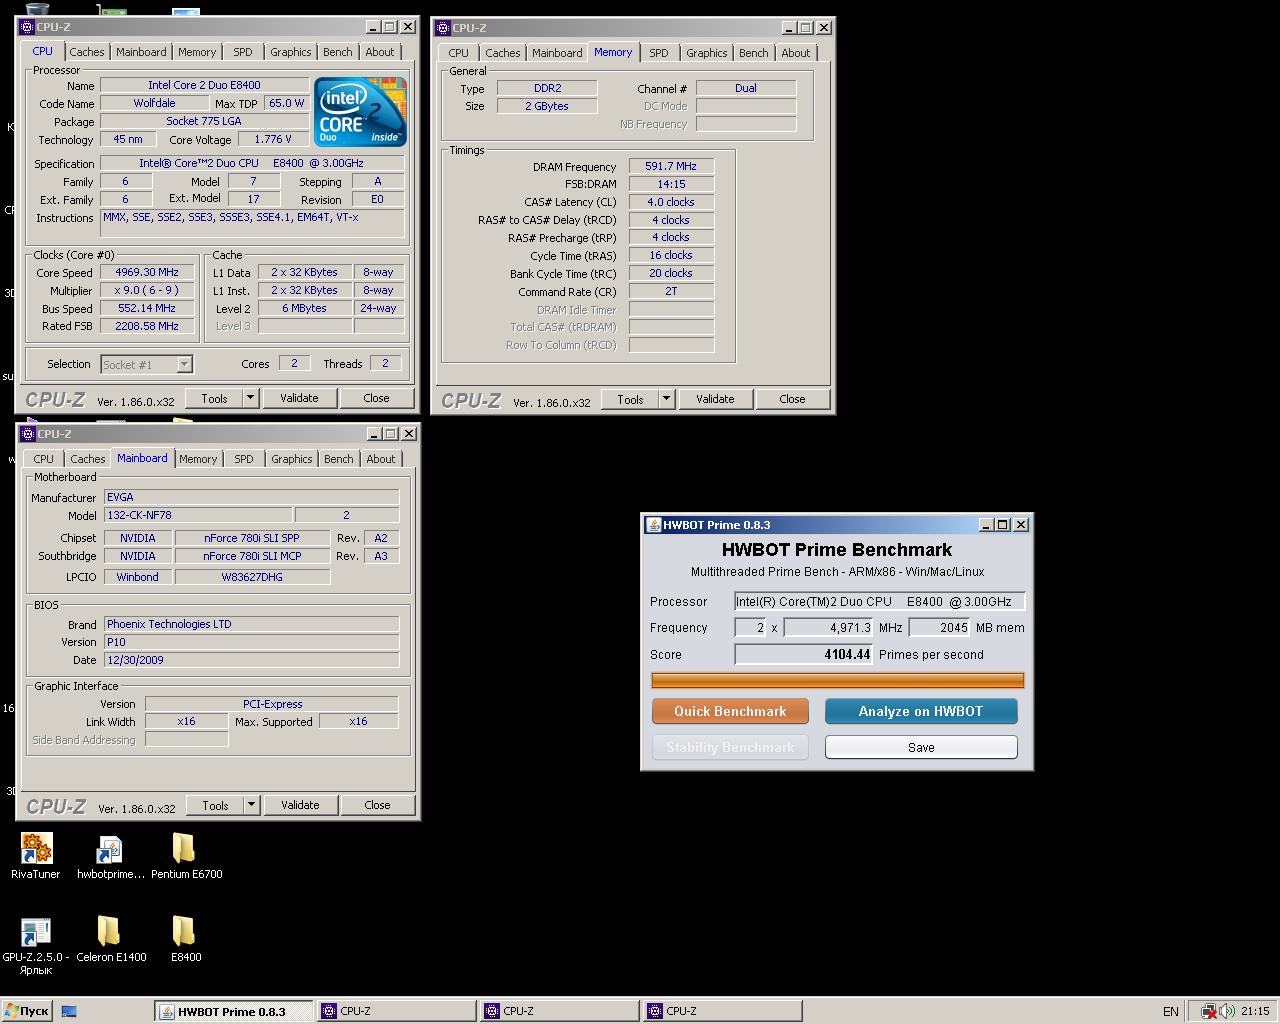This screenshot has width=1280, height=1024.
Task: Open Memory tab in Mainboard window
Action: pyautogui.click(x=198, y=459)
